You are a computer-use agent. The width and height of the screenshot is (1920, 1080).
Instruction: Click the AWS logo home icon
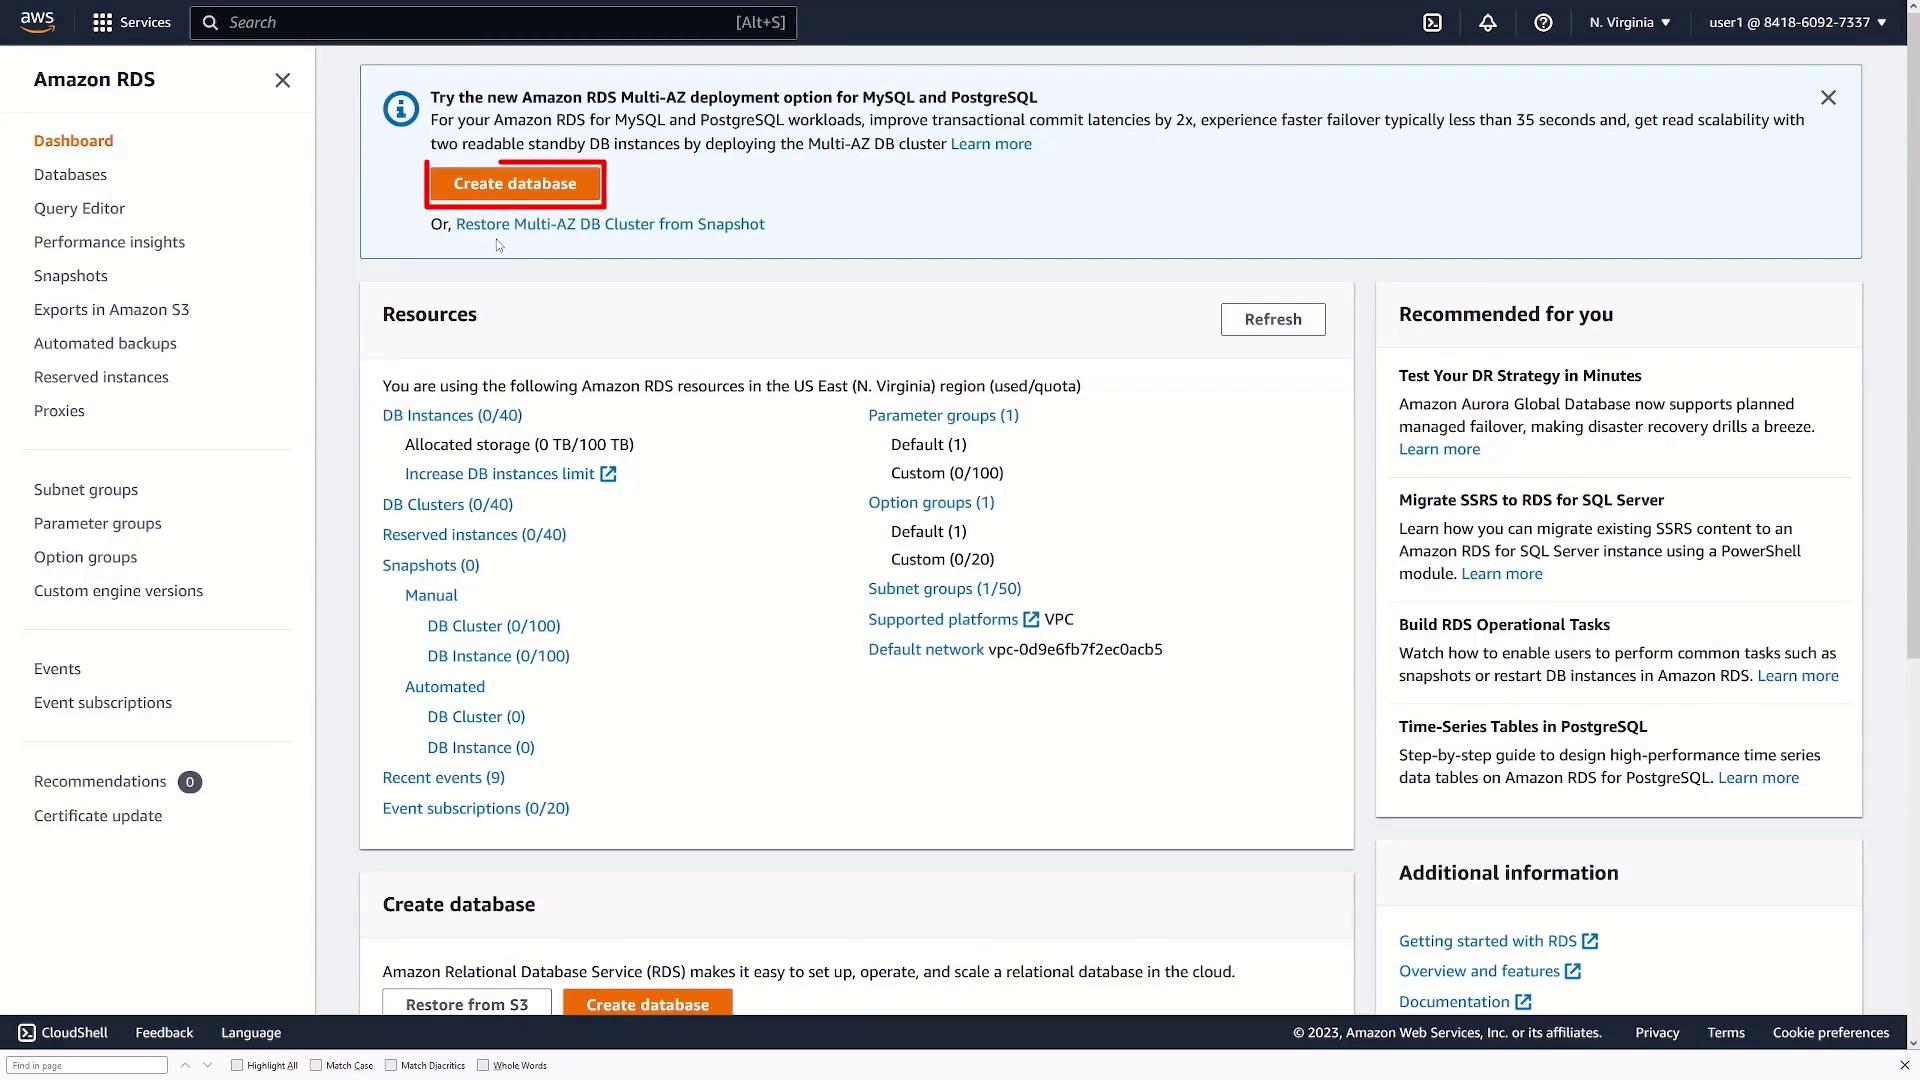click(x=37, y=22)
